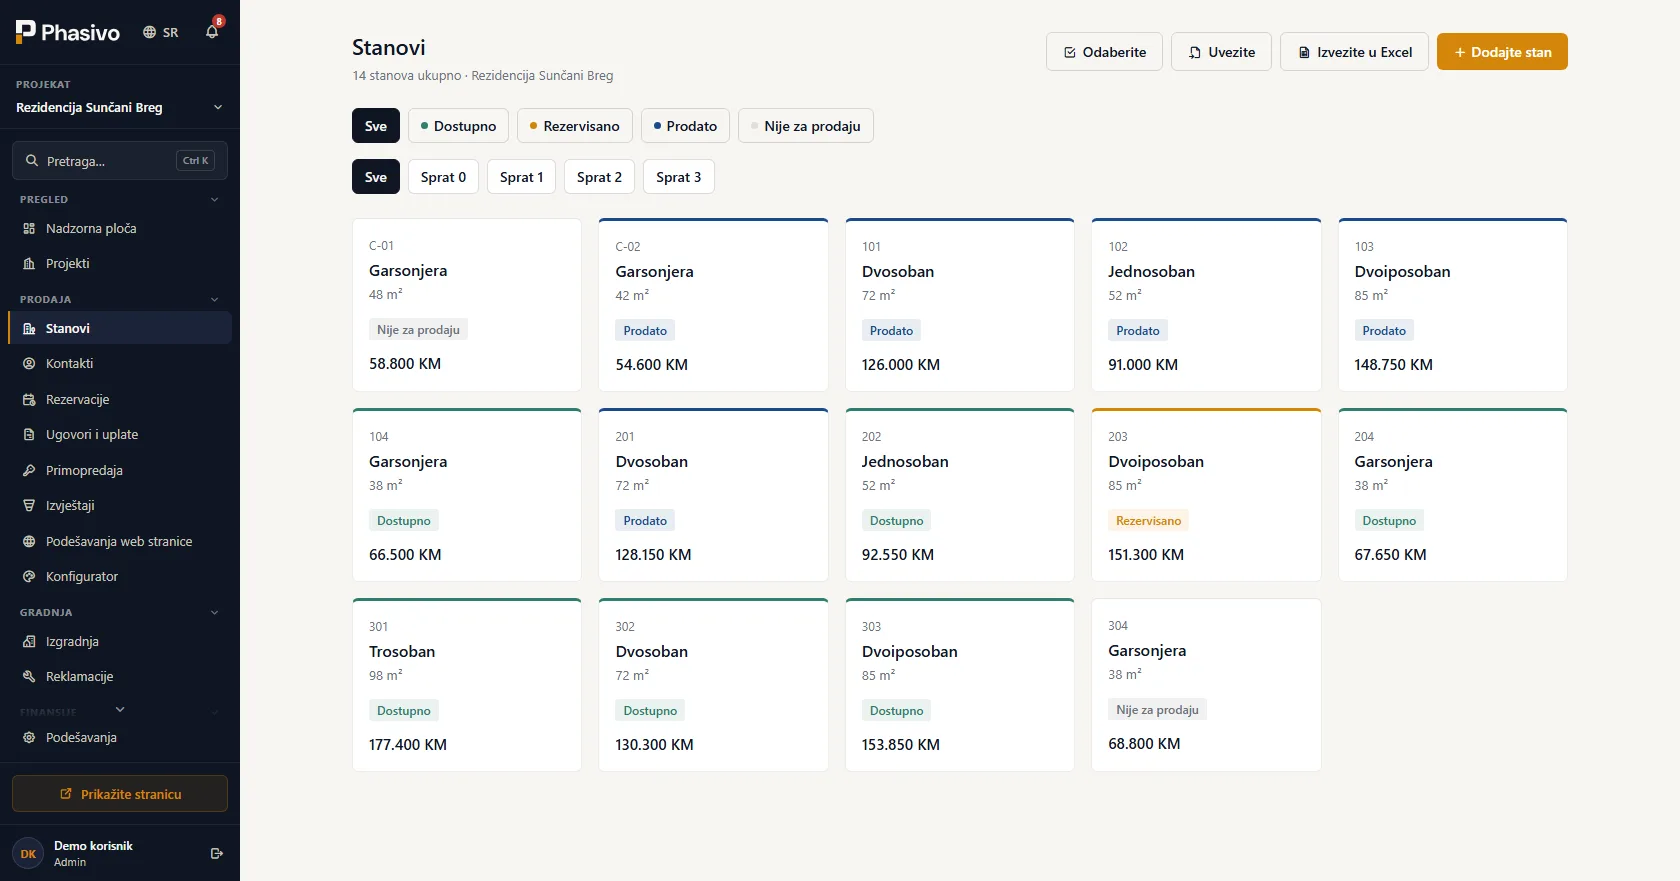Click the Dodajte stan button

pos(1502,52)
